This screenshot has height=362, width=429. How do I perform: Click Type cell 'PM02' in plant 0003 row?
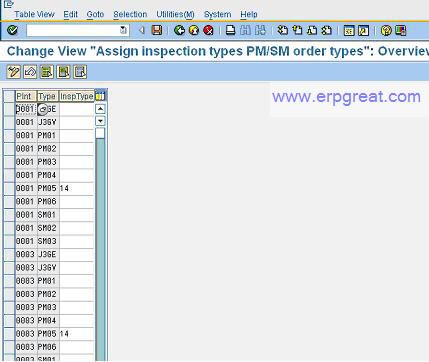coord(48,294)
